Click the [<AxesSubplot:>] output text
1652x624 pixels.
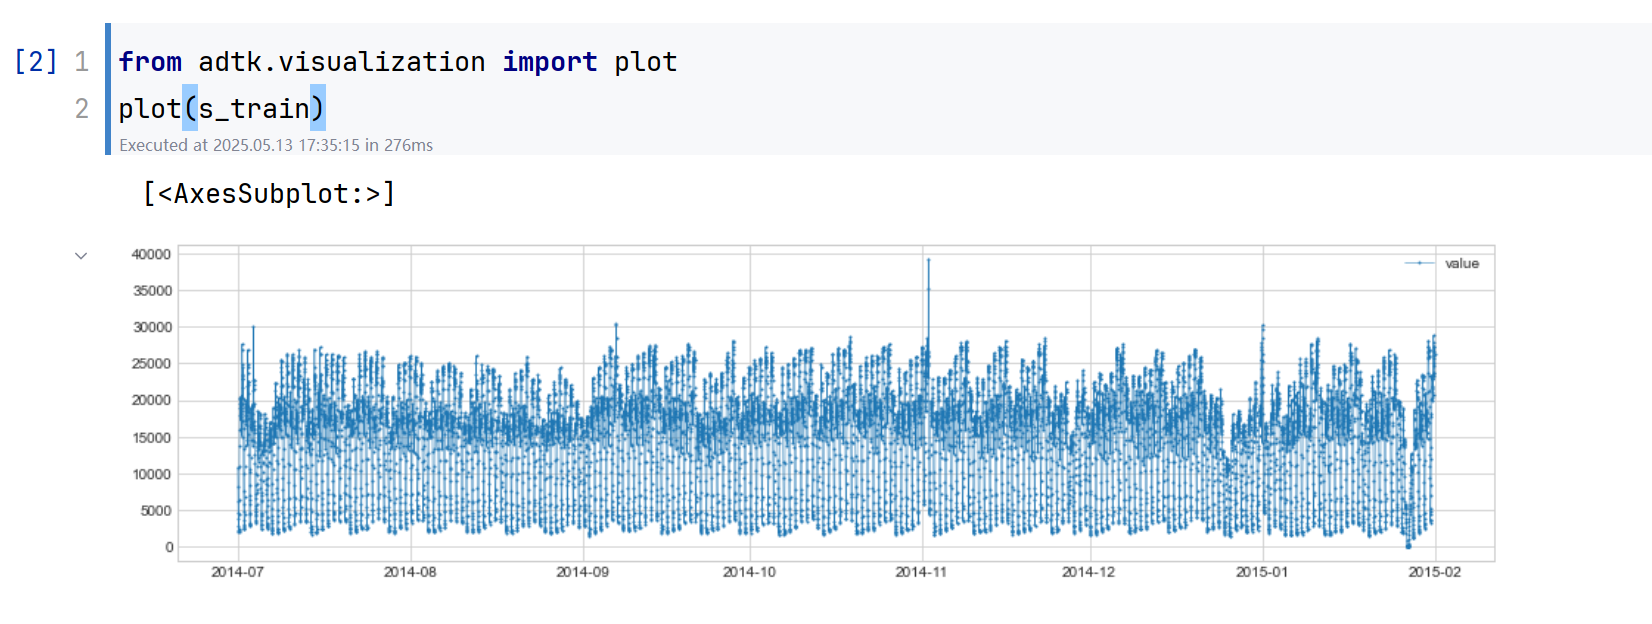coord(269,193)
